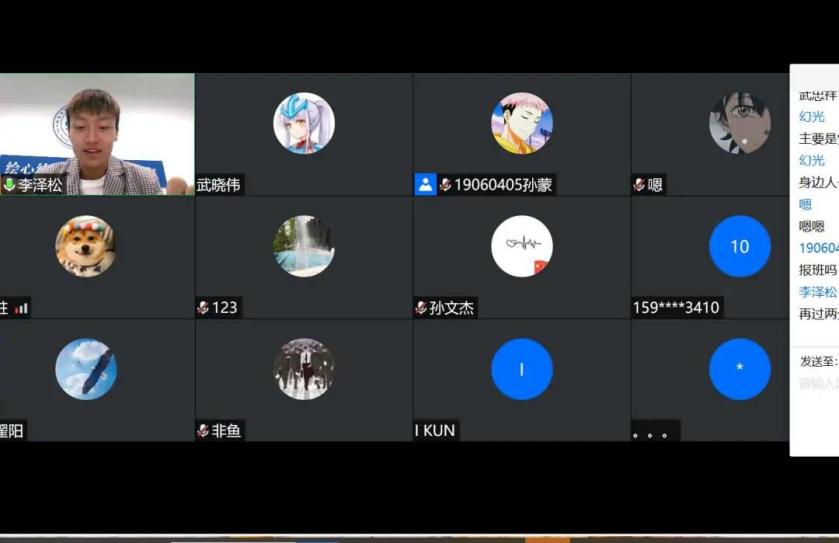Select 李泽松's live video tile
Viewport: 839px width, 543px height.
97,130
